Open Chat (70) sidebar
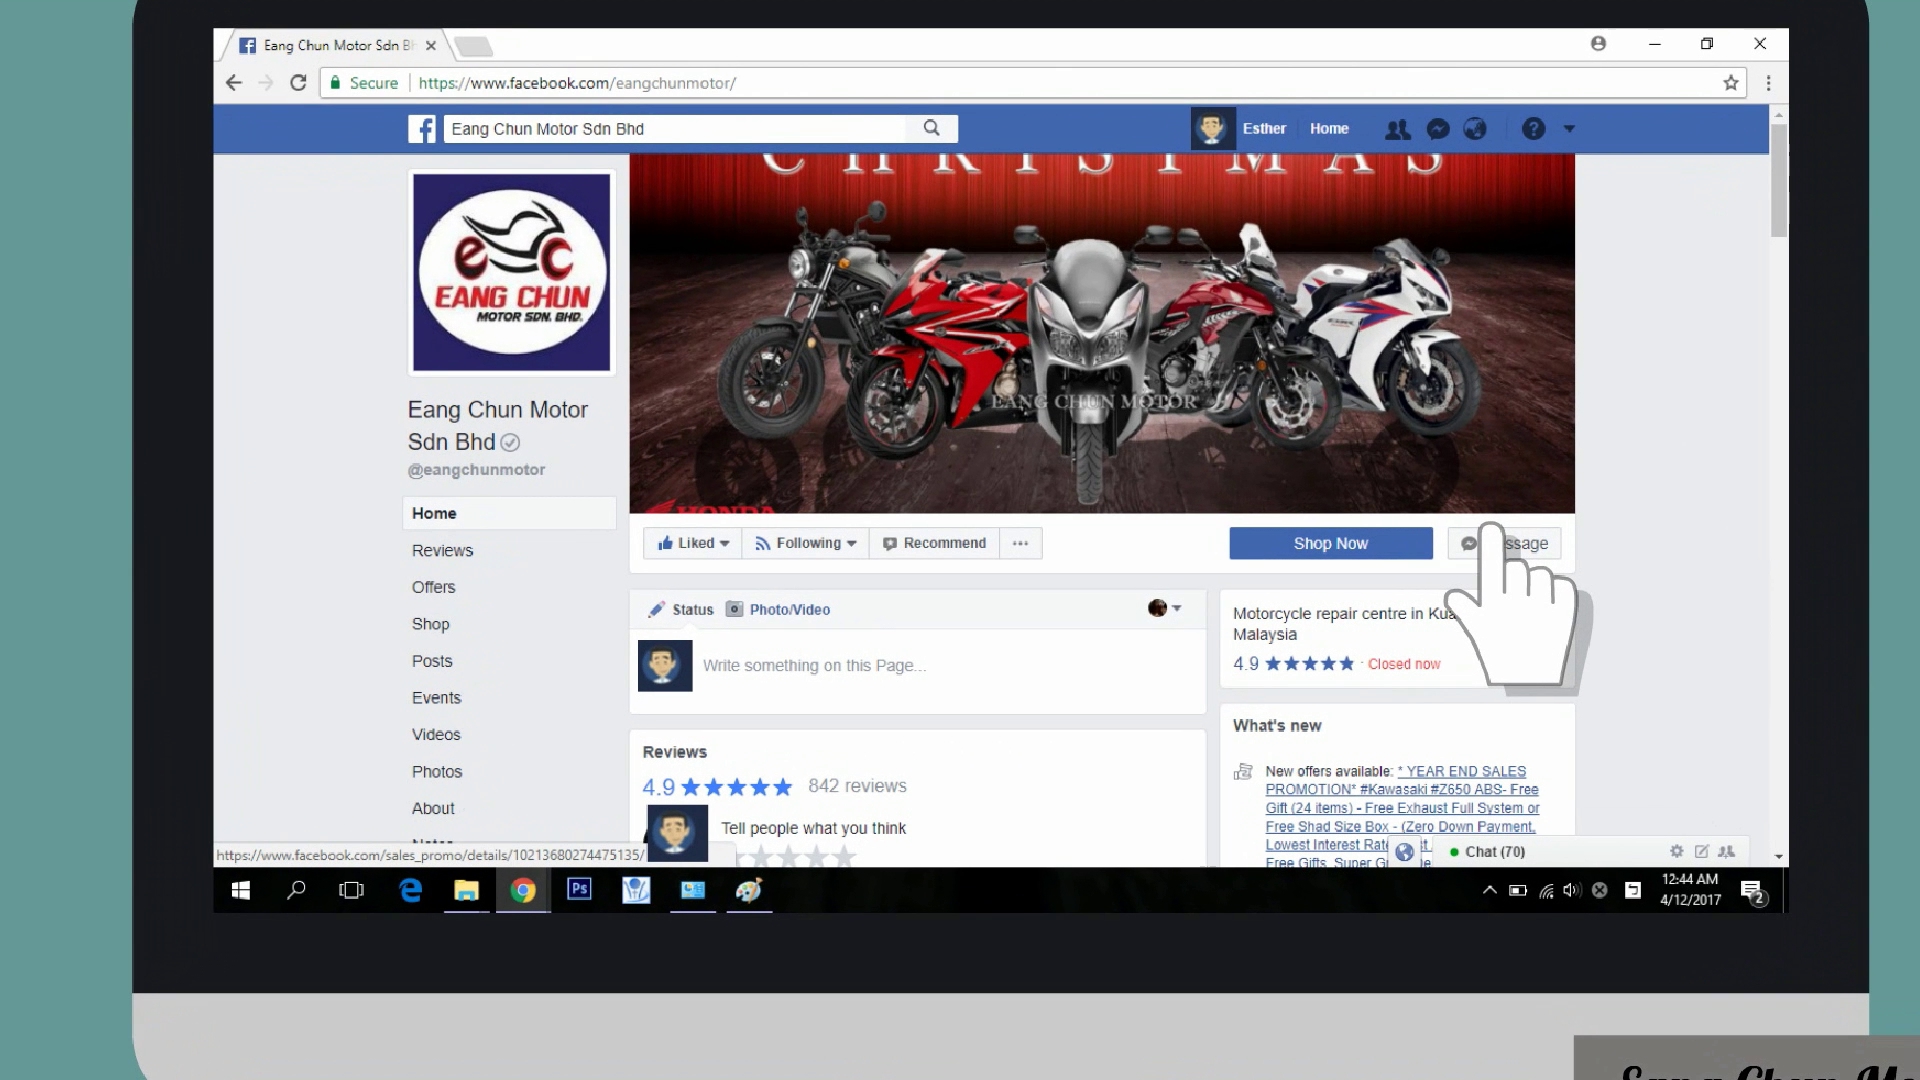1920x1080 pixels. [x=1495, y=852]
